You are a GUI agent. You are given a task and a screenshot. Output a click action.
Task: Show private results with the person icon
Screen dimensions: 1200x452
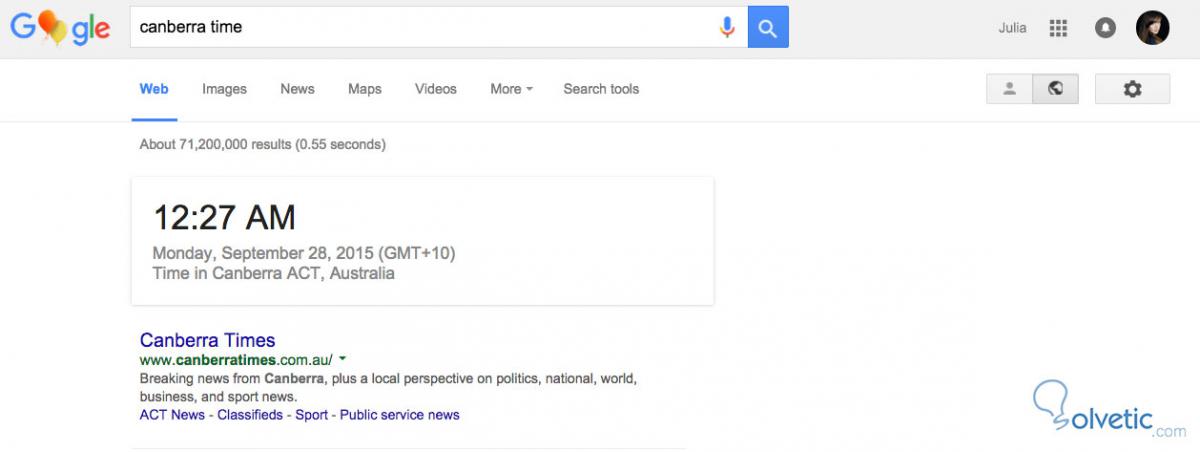pos(1009,89)
